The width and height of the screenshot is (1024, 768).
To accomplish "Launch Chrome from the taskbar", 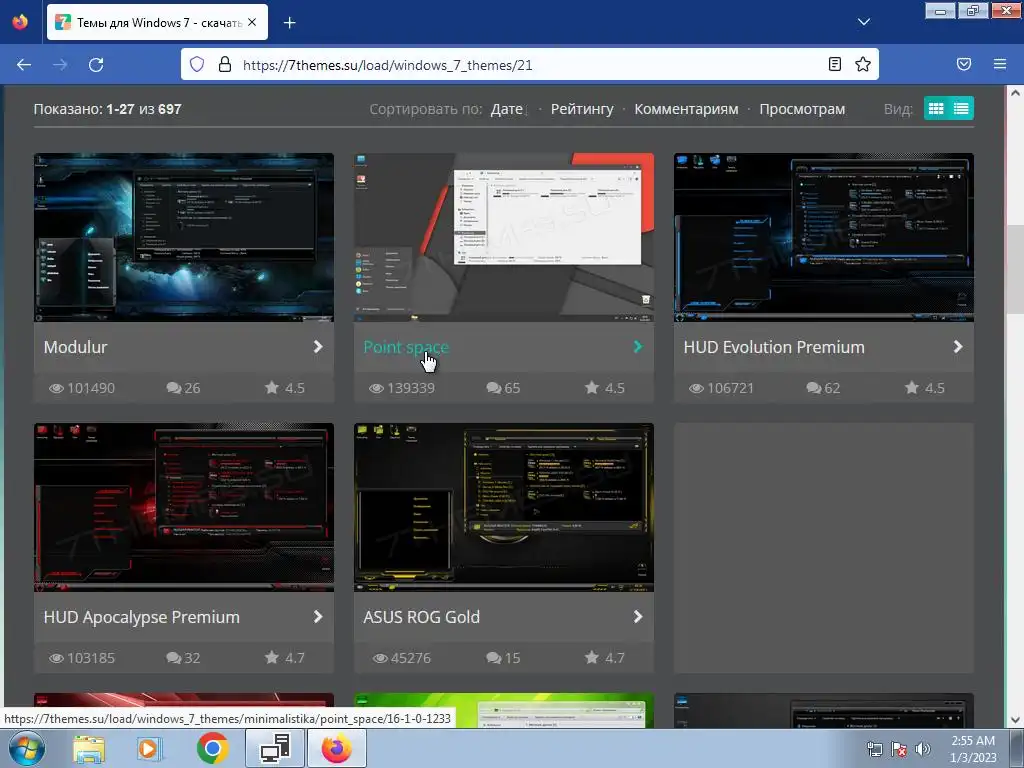I will click(212, 749).
